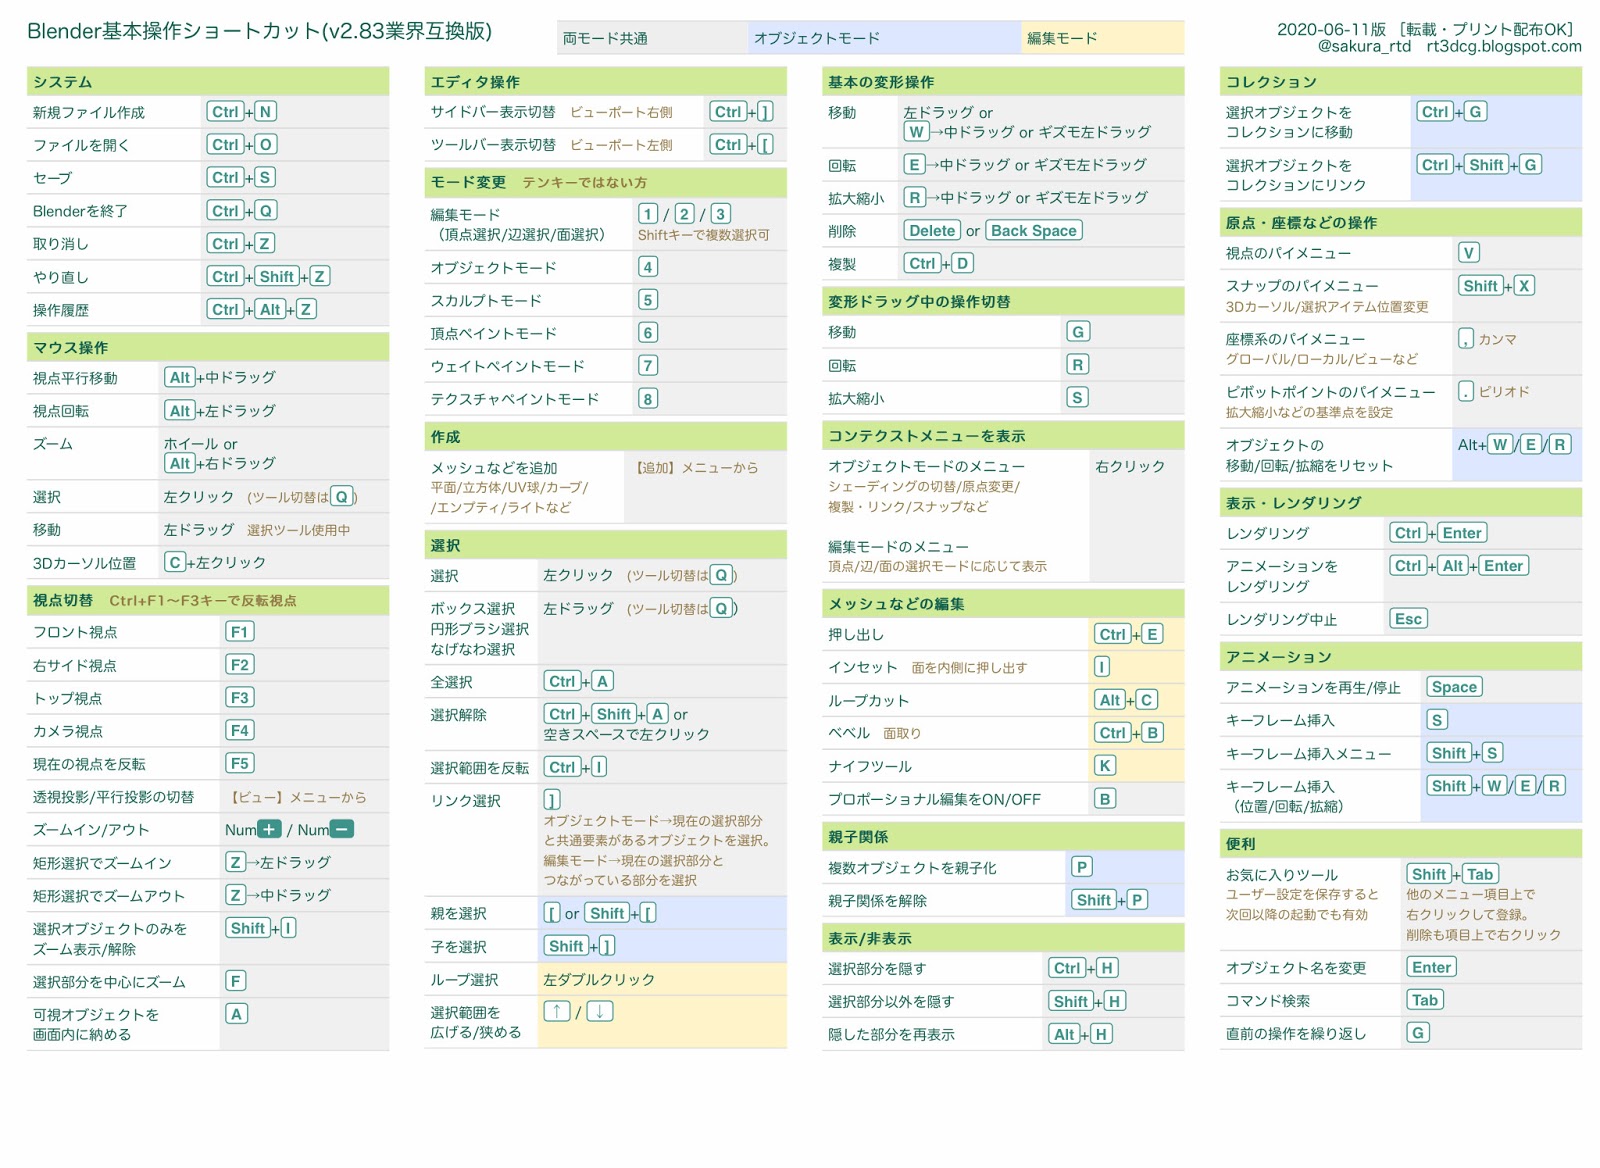Viewport: 1600px width, 1168px height.
Task: Click the リンク選択 row label
Action: (466, 801)
